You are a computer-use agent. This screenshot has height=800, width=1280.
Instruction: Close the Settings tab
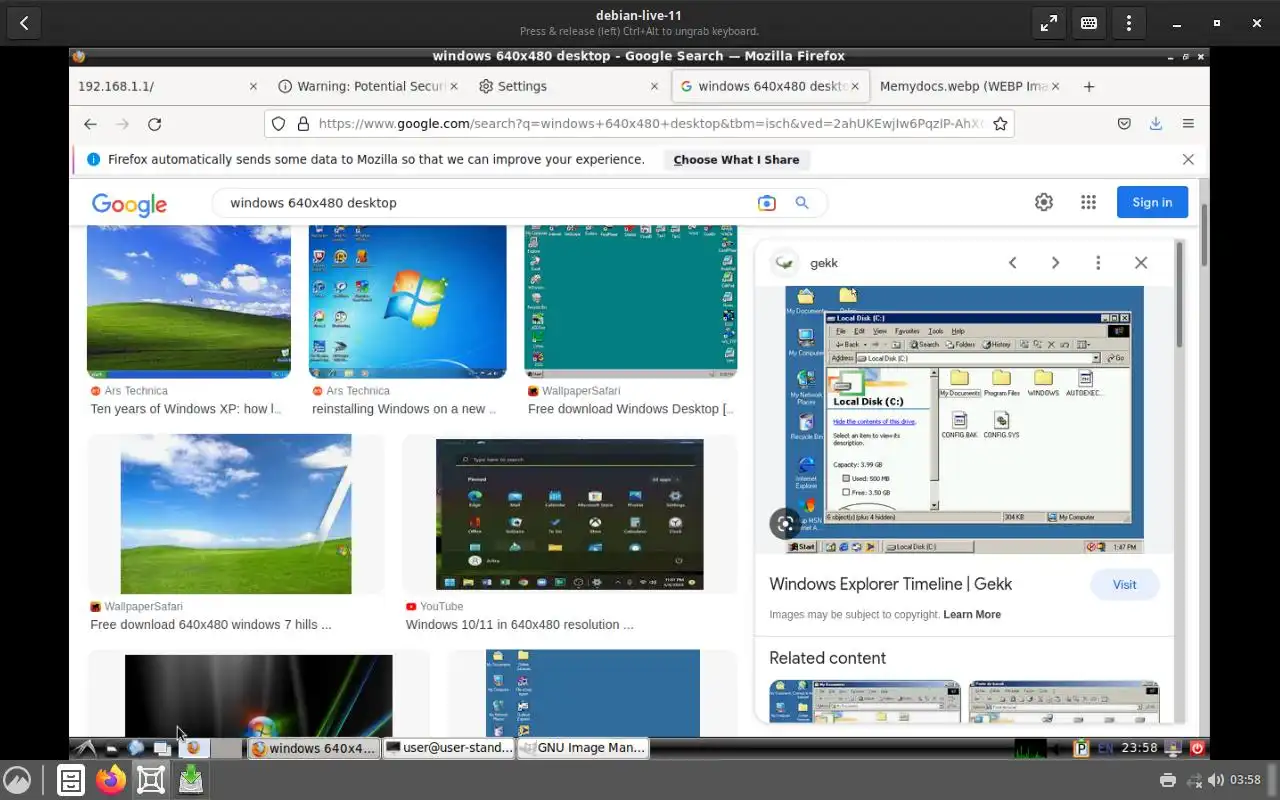(x=655, y=86)
